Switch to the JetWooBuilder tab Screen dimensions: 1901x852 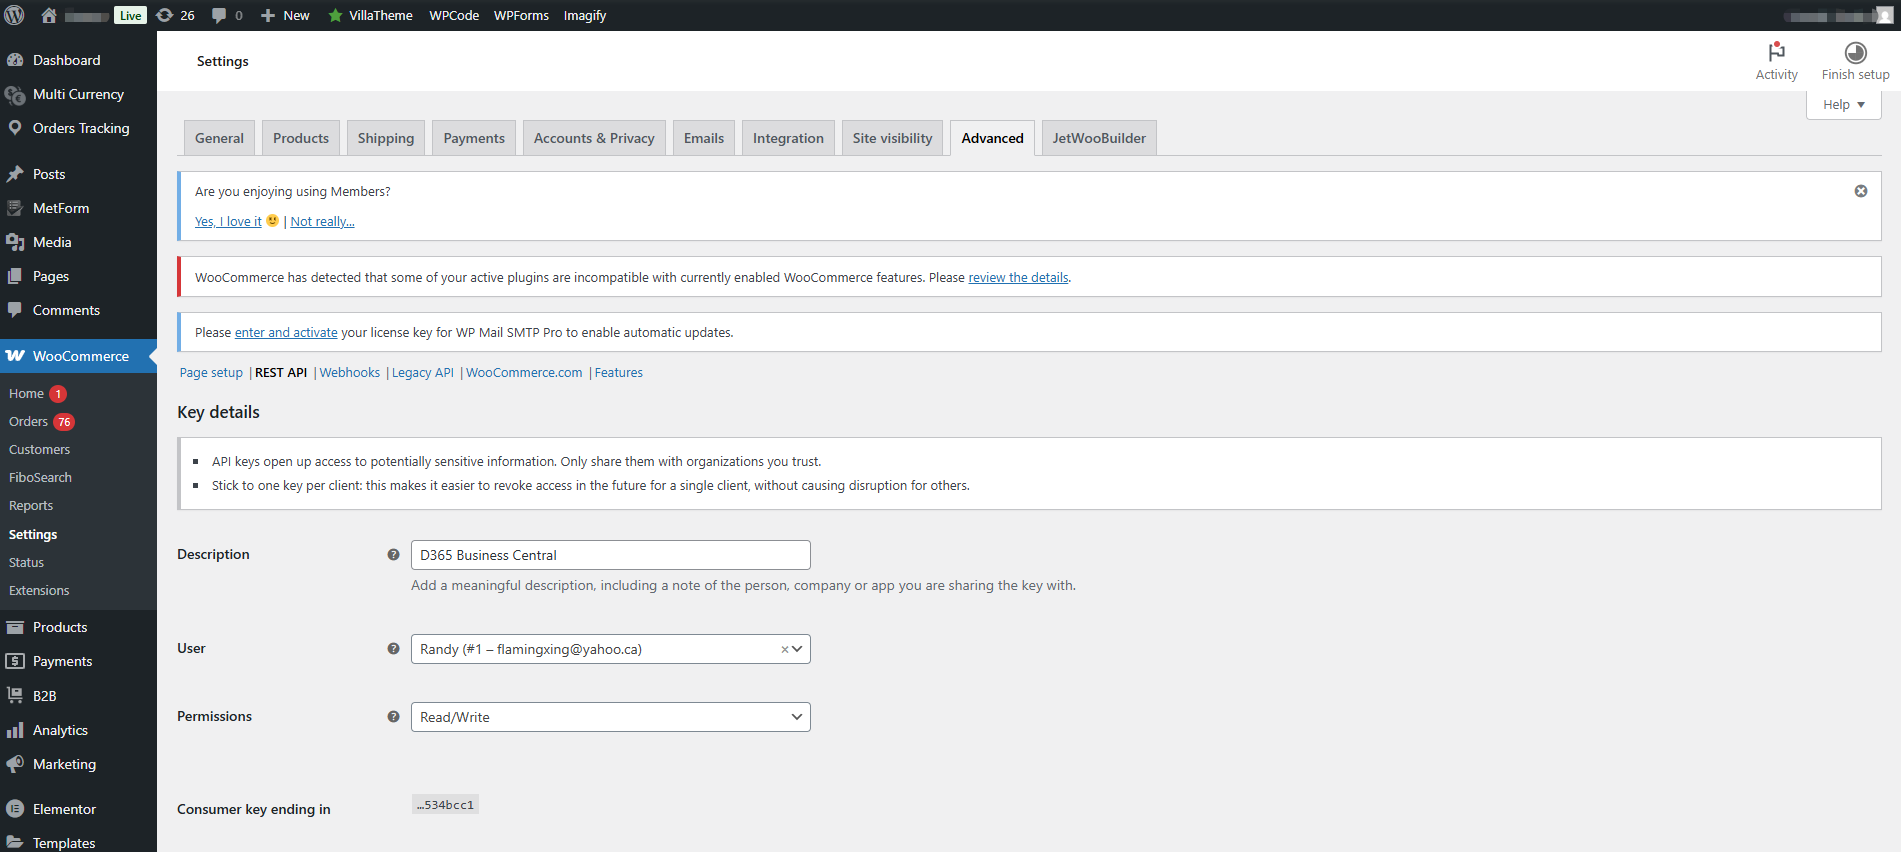click(x=1099, y=138)
